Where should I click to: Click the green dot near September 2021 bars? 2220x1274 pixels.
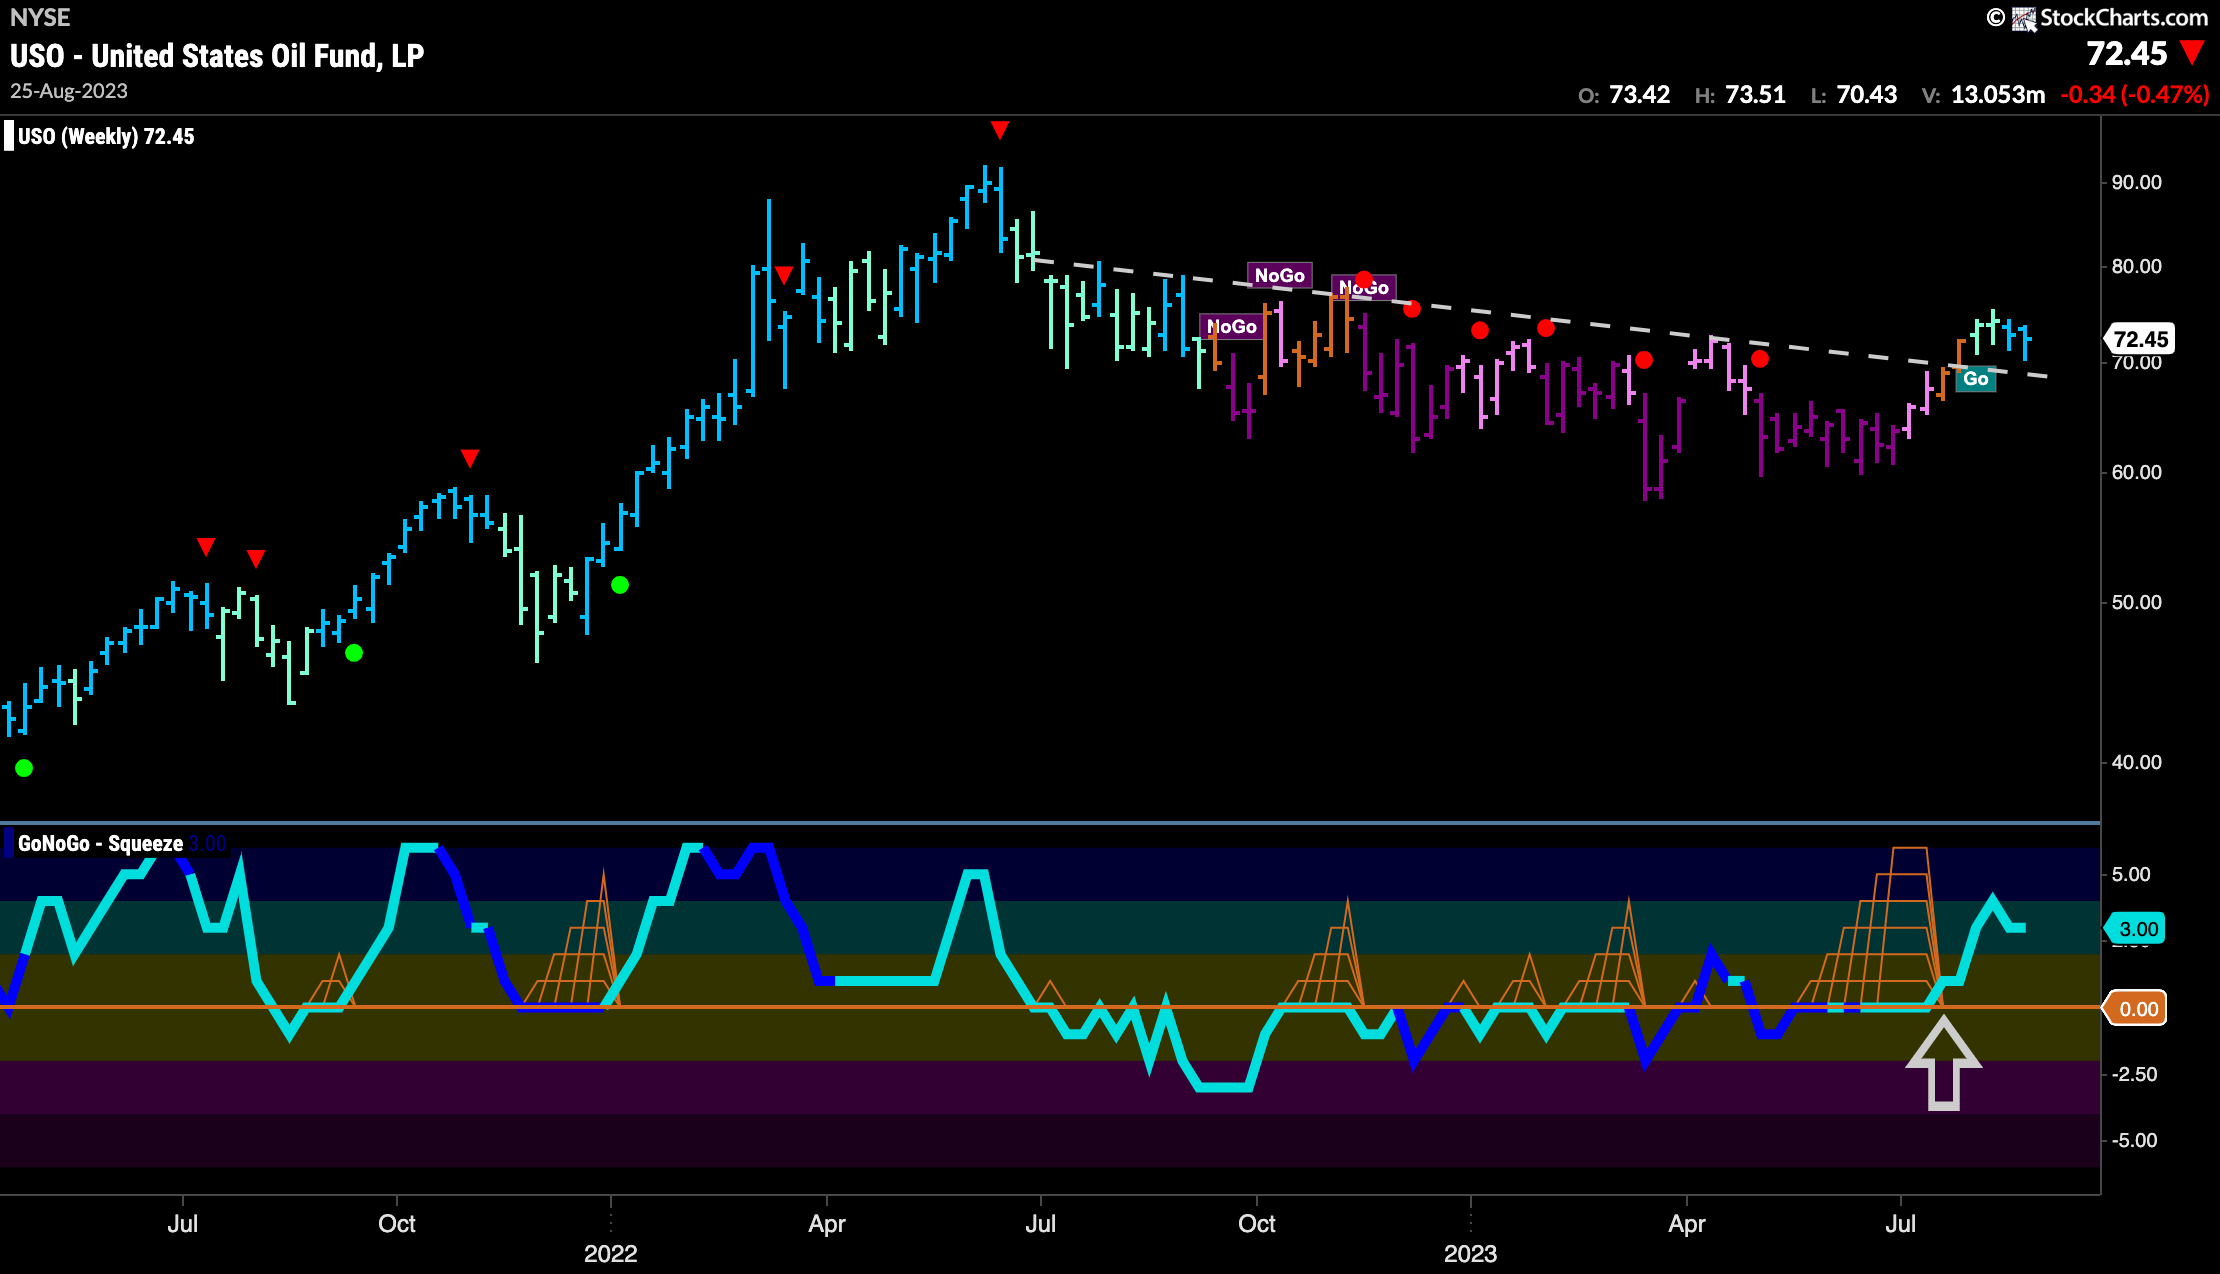[x=354, y=653]
